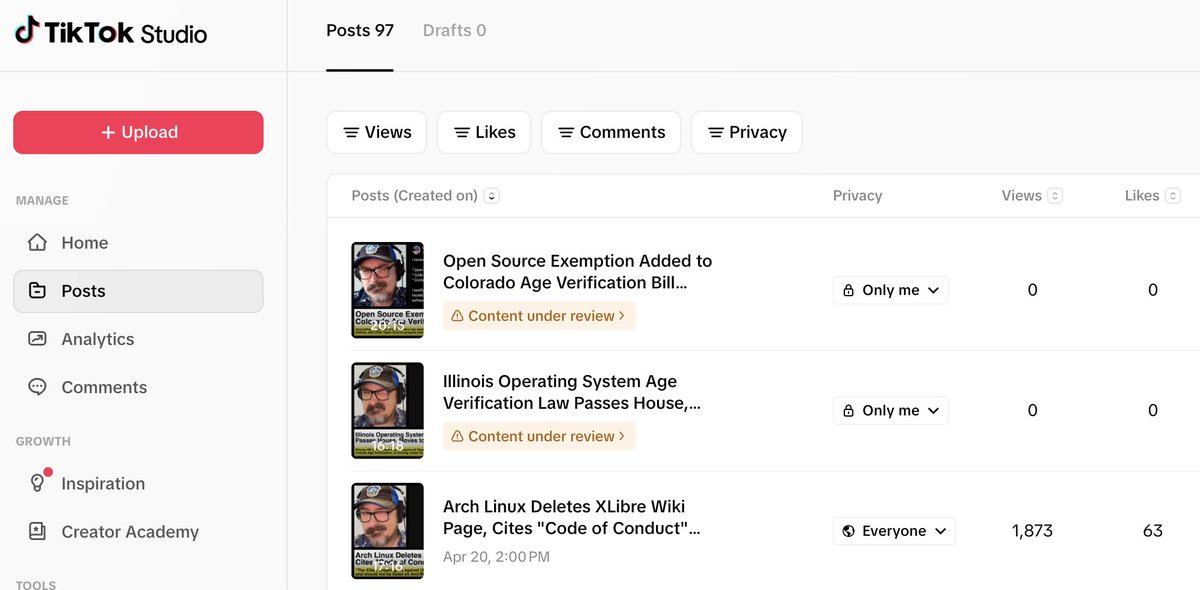Click Content under review on Colorado post
The height and width of the screenshot is (590, 1200).
pos(539,316)
